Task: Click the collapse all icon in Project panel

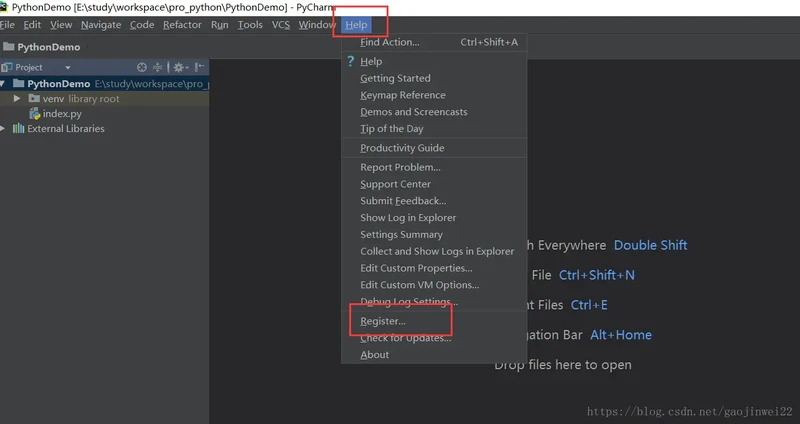Action: (x=157, y=67)
